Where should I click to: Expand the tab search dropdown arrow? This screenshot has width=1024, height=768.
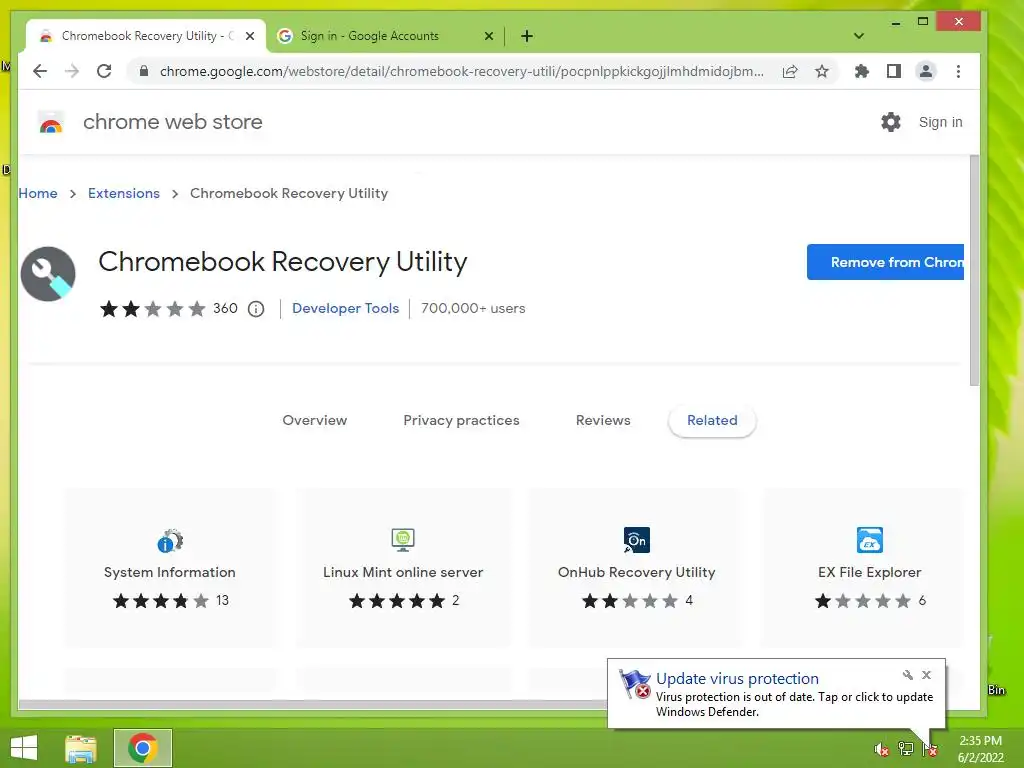tap(859, 36)
